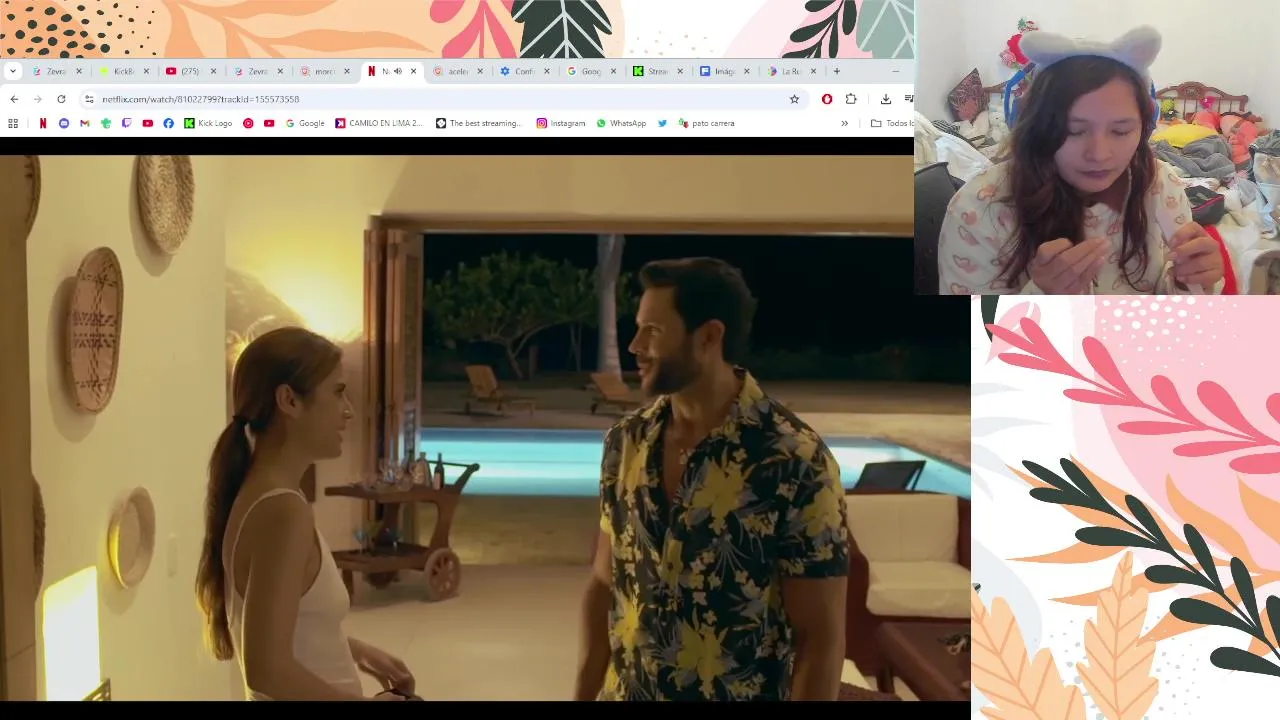Open the red circular target bookmark
This screenshot has height=720, width=1280.
[248, 123]
